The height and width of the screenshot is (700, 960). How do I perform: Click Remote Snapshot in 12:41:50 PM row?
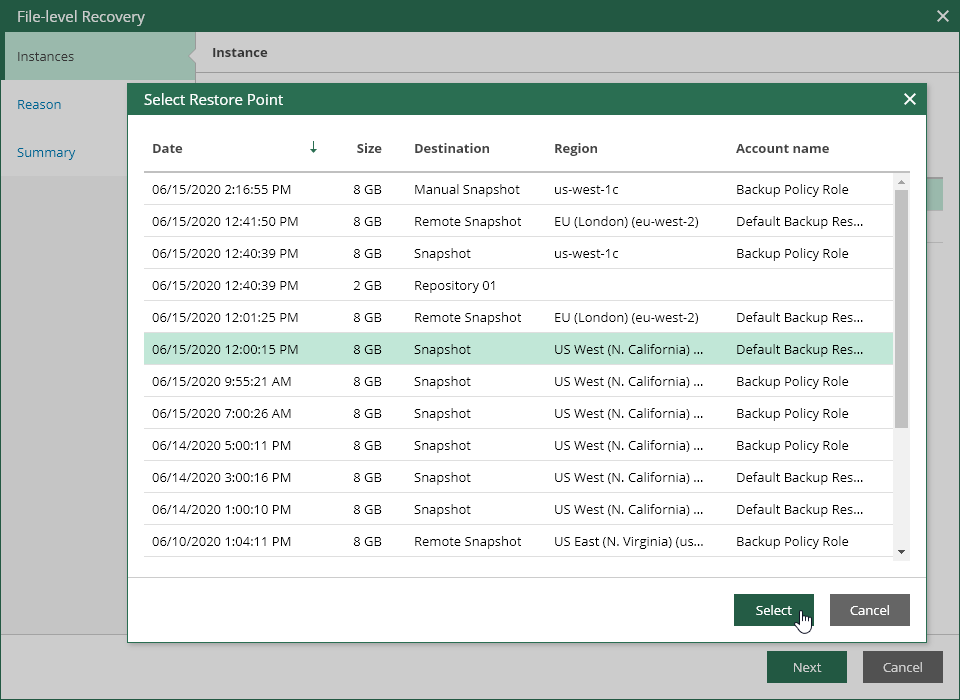pyautogui.click(x=467, y=221)
